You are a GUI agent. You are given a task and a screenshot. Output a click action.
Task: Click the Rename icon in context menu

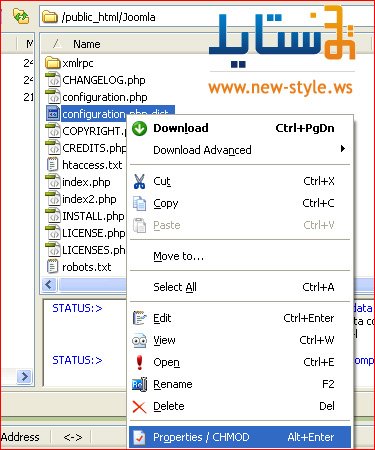click(139, 384)
